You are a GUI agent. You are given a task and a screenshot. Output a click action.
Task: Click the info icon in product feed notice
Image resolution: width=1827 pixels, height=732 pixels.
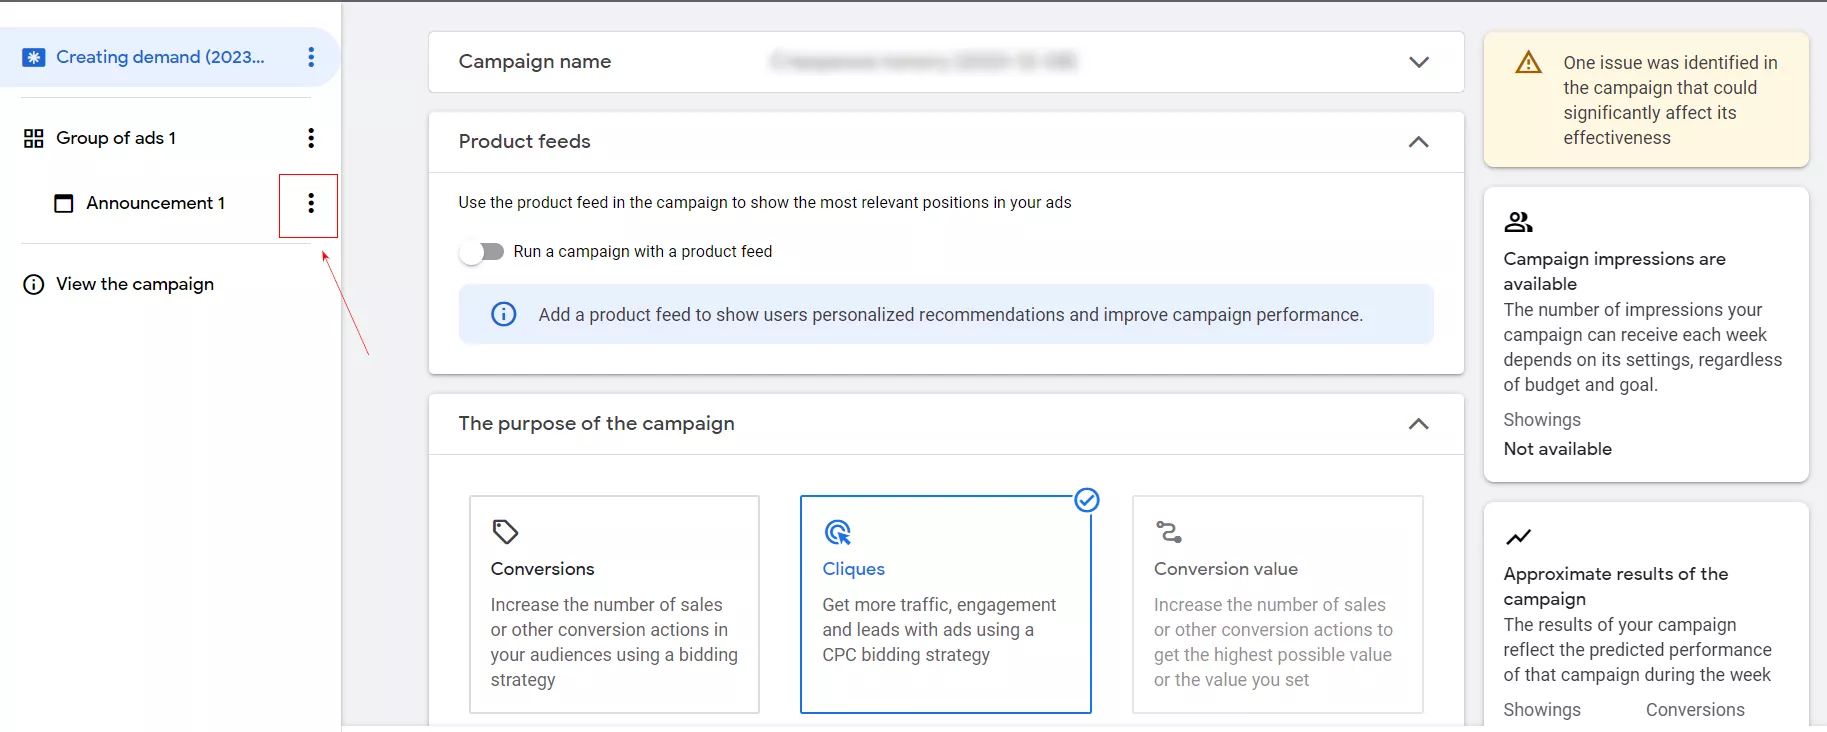click(504, 314)
